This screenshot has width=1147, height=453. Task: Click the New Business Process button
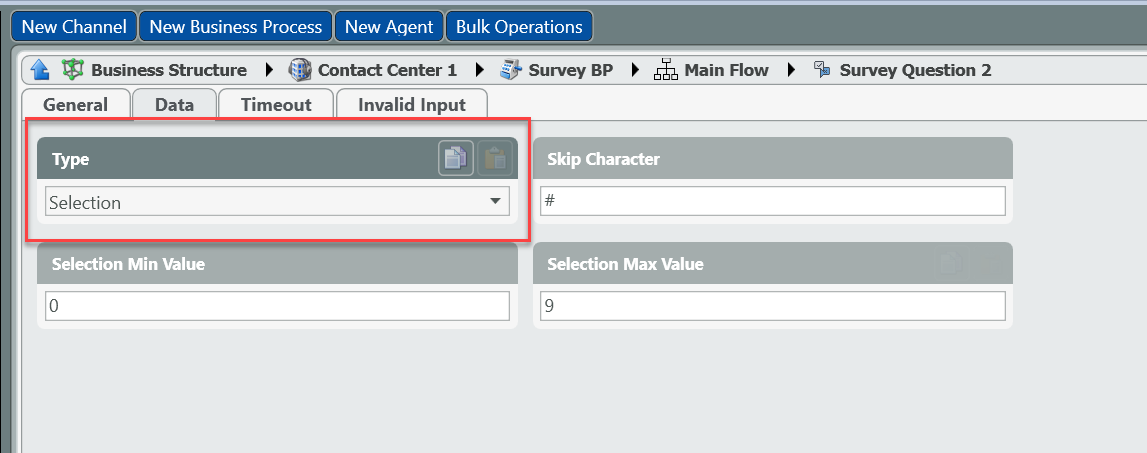[236, 27]
